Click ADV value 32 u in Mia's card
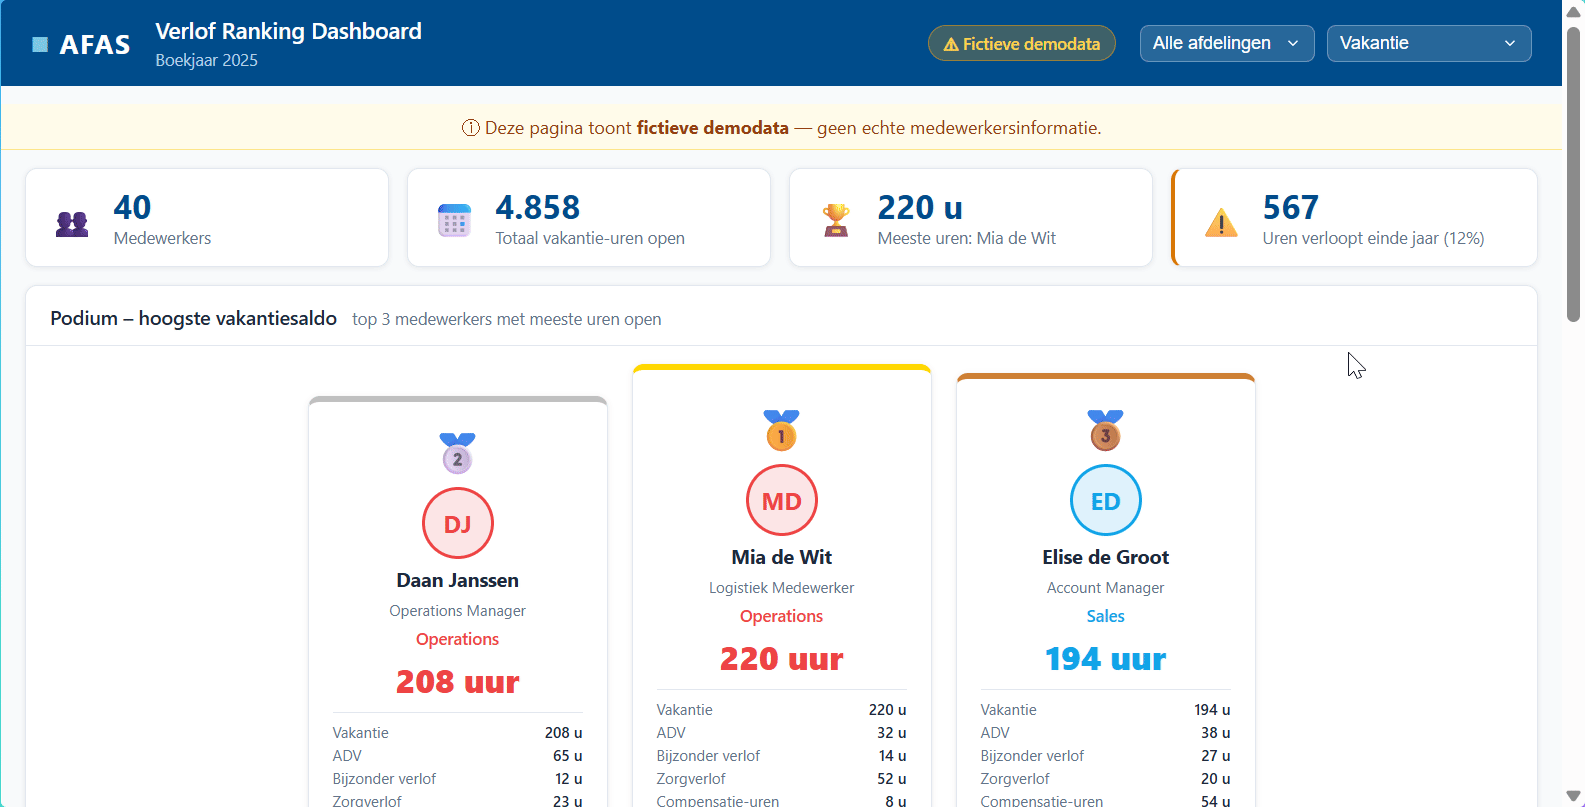1585x807 pixels. point(892,733)
